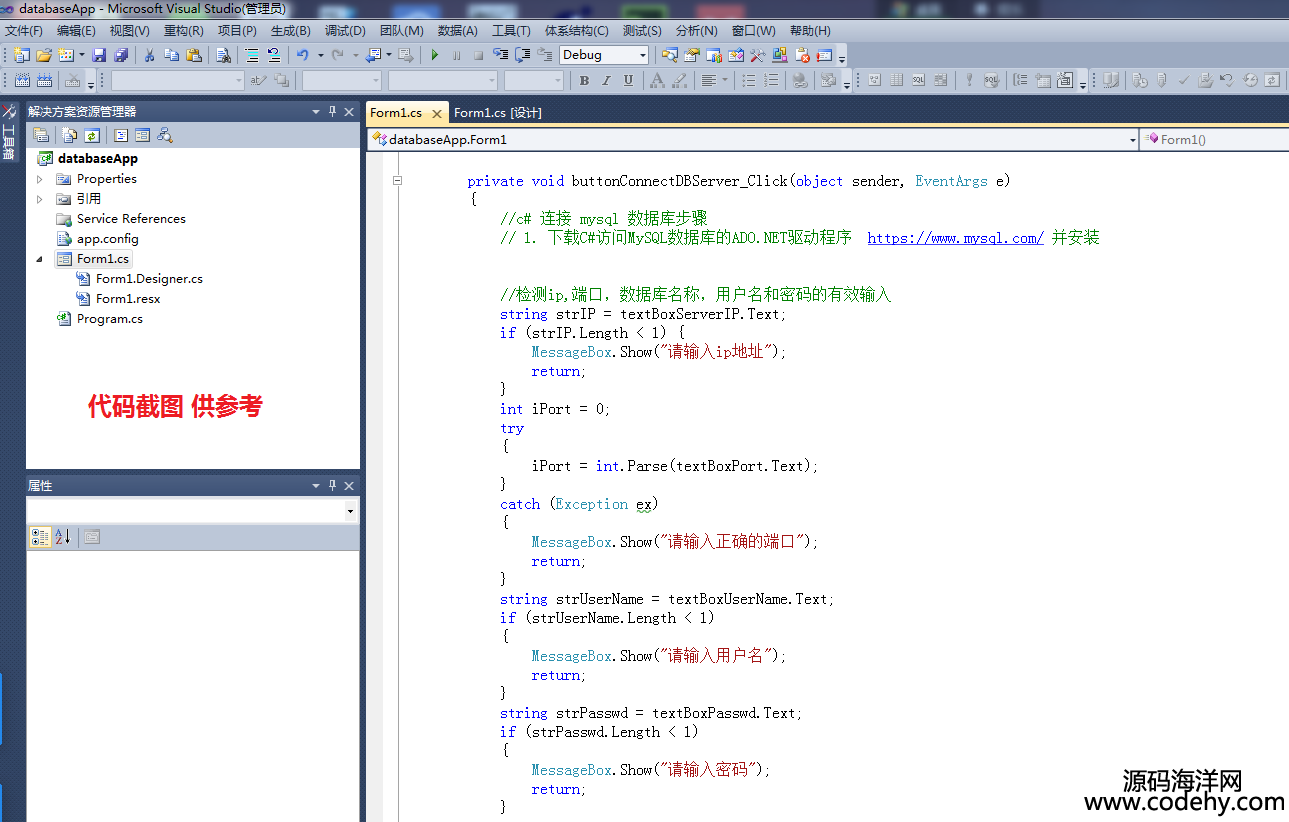Close the Properties (属性) panel
Image resolution: width=1289 pixels, height=822 pixels.
[349, 486]
